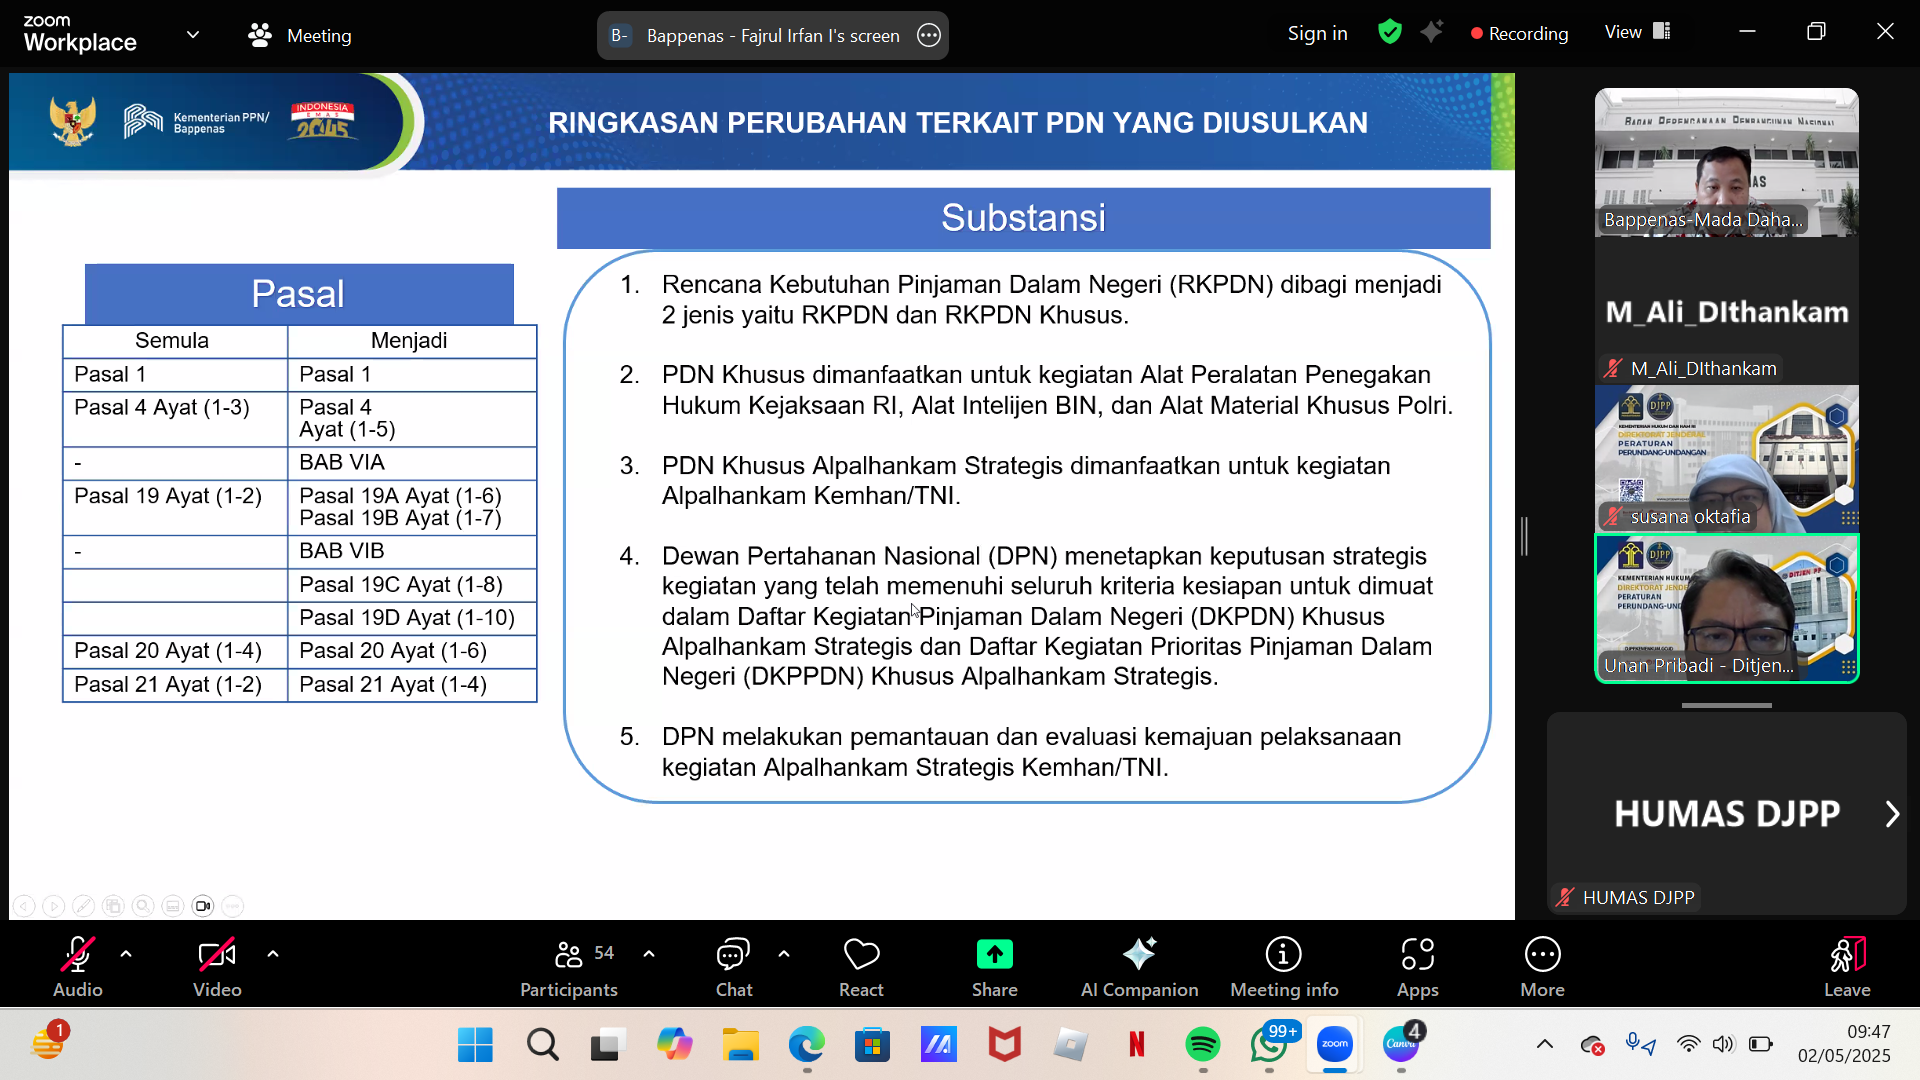Open see all slides in slideshow controls
The width and height of the screenshot is (1920, 1080).
coord(114,906)
